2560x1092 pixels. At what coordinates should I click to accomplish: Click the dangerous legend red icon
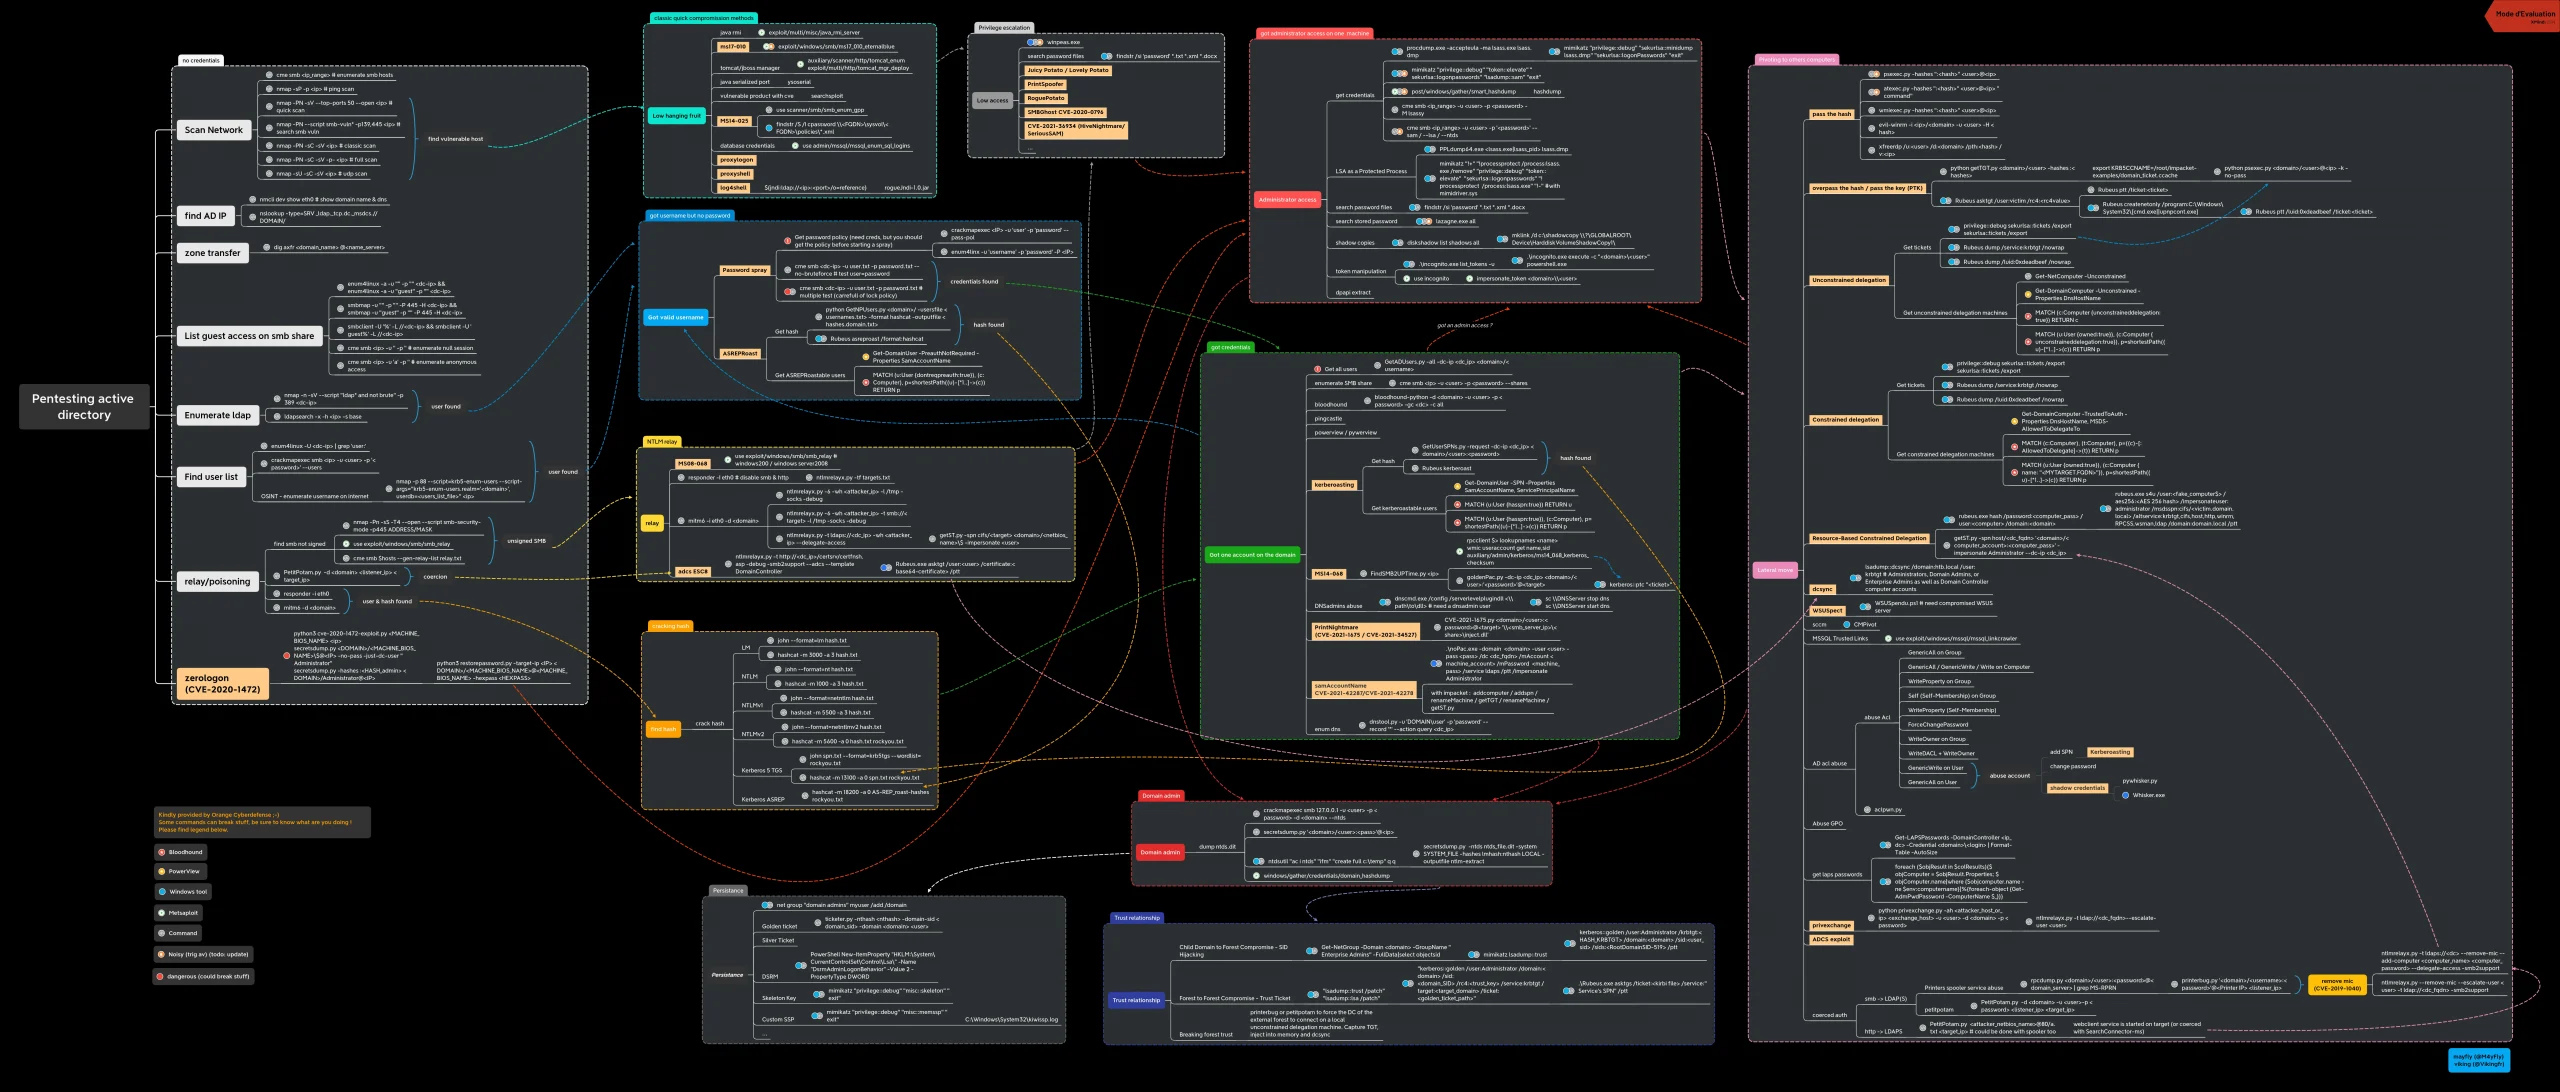tap(160, 976)
